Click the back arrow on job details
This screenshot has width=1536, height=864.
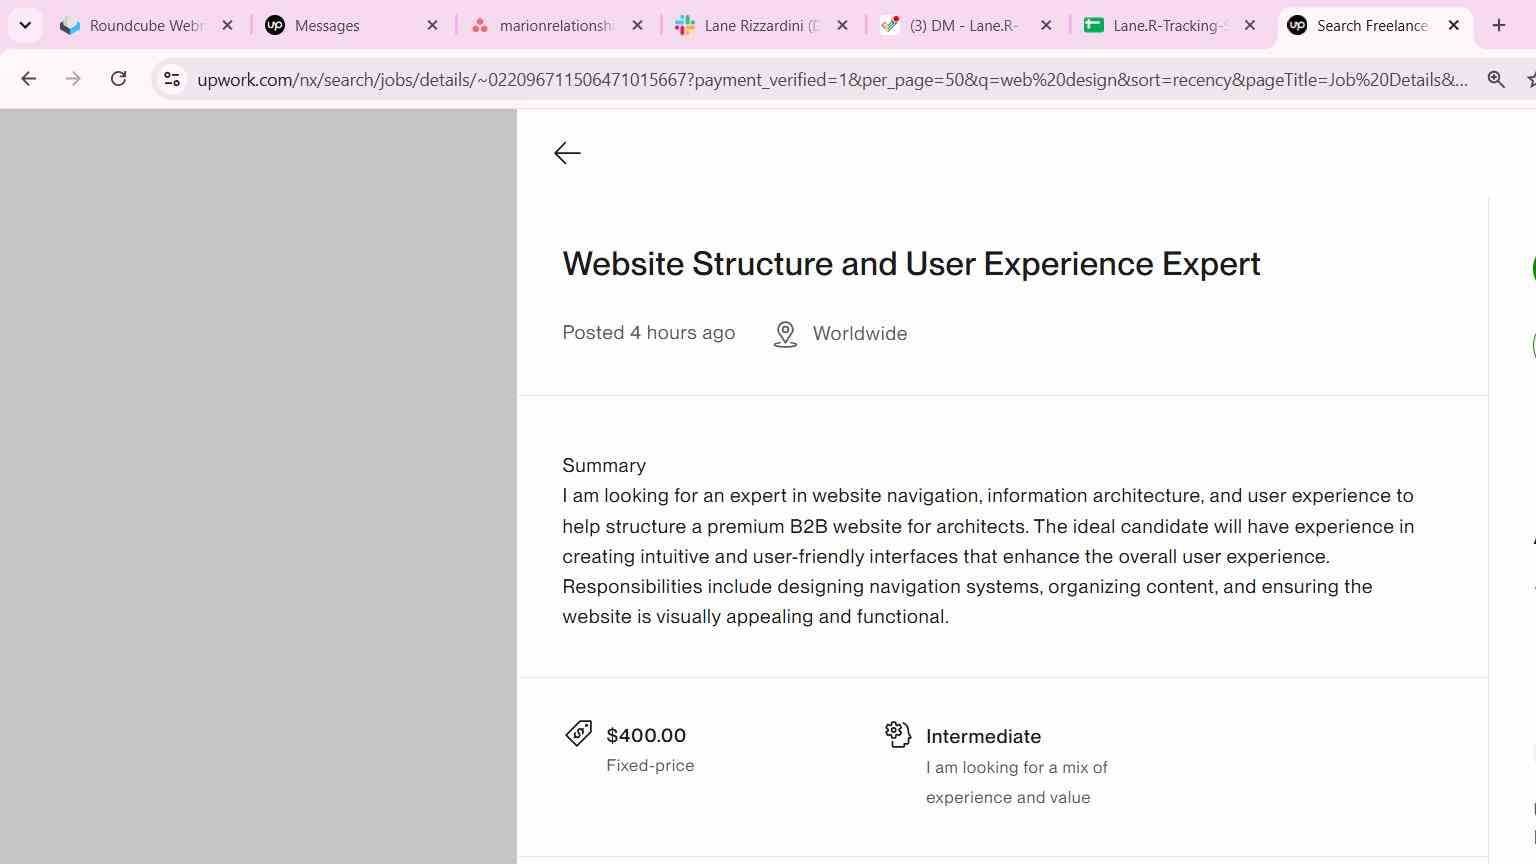click(567, 153)
